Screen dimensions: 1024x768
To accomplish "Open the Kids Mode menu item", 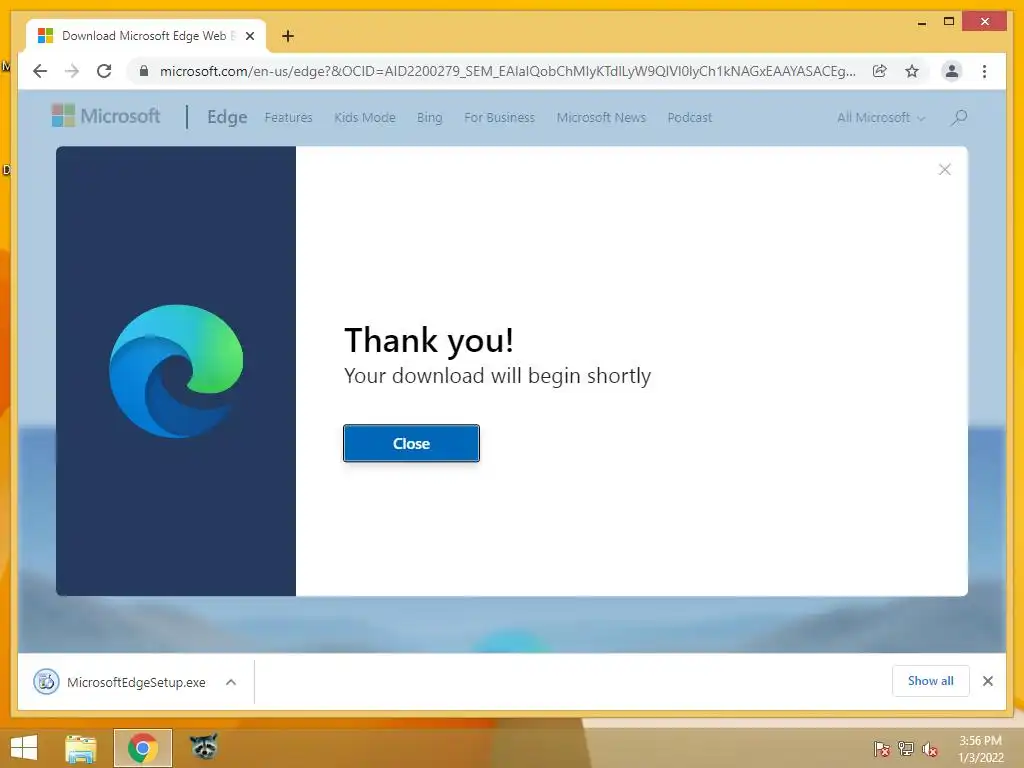I will tap(364, 118).
